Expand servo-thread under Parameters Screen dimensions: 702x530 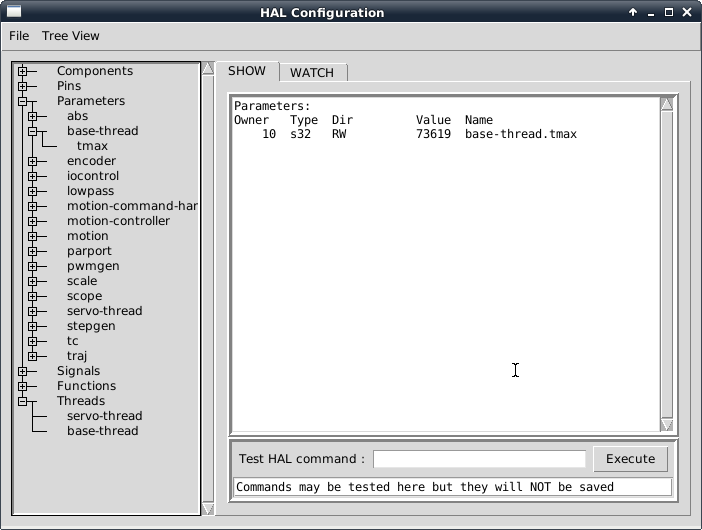[32, 311]
